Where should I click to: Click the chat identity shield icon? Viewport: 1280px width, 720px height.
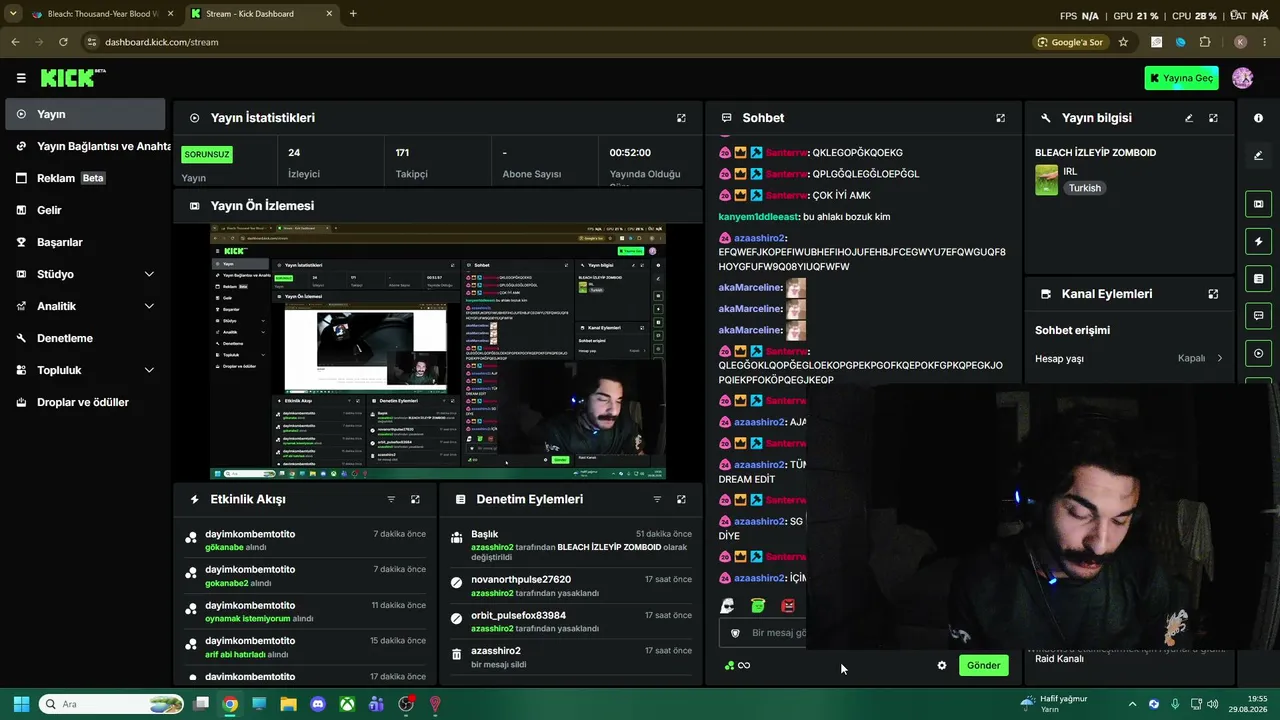(735, 633)
